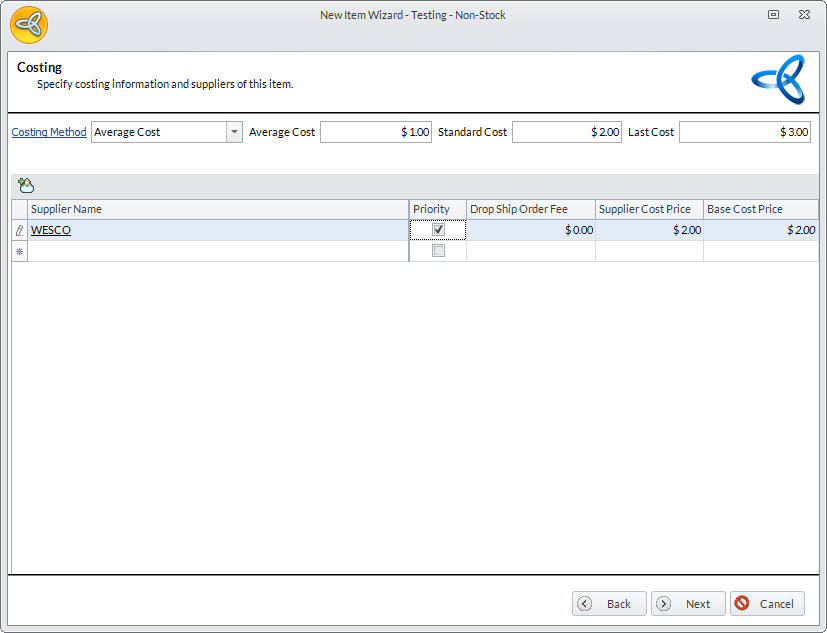Viewport: 827px width, 633px height.
Task: Open the Costing Method link
Action: pos(49,132)
